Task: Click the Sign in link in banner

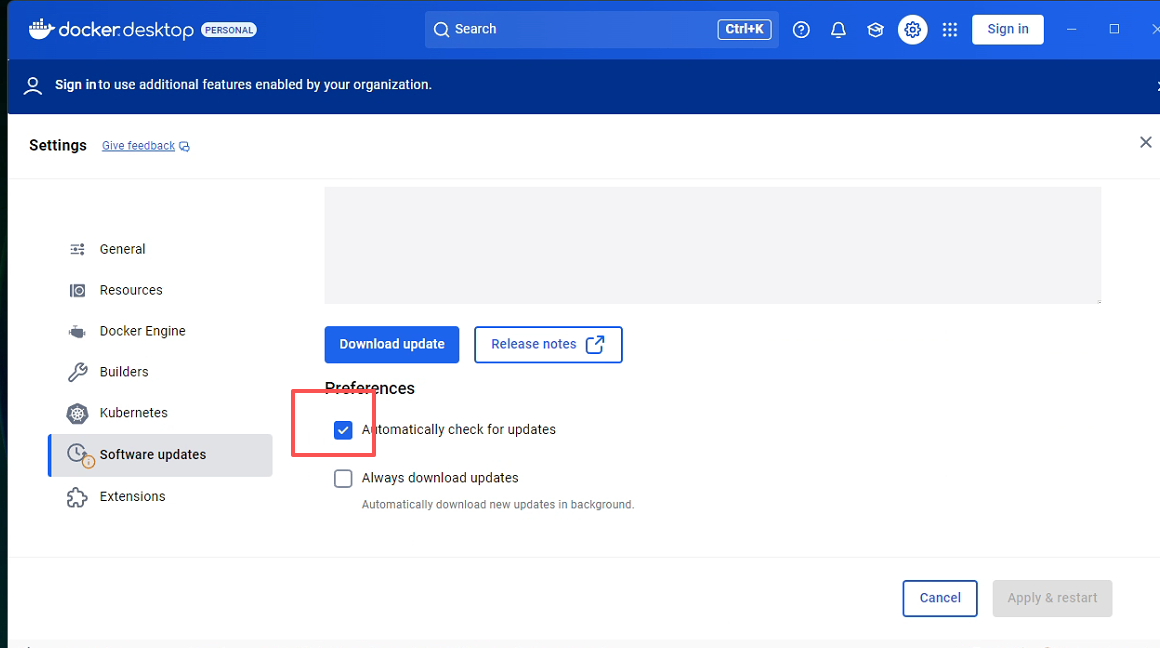Action: click(75, 85)
